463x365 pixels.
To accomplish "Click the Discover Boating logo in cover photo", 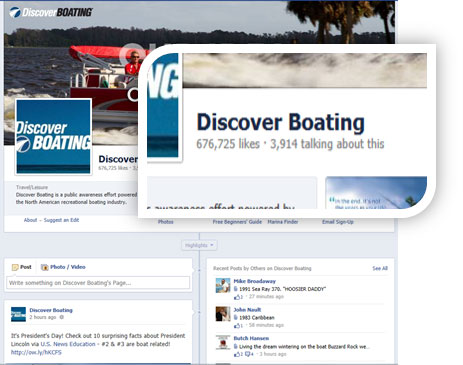I will click(x=51, y=12).
